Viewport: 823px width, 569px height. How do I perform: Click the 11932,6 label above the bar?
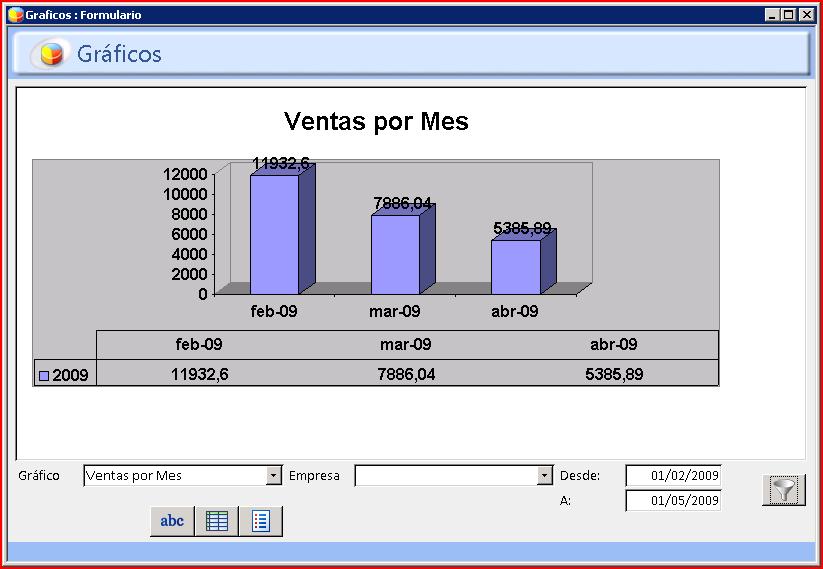(281, 164)
